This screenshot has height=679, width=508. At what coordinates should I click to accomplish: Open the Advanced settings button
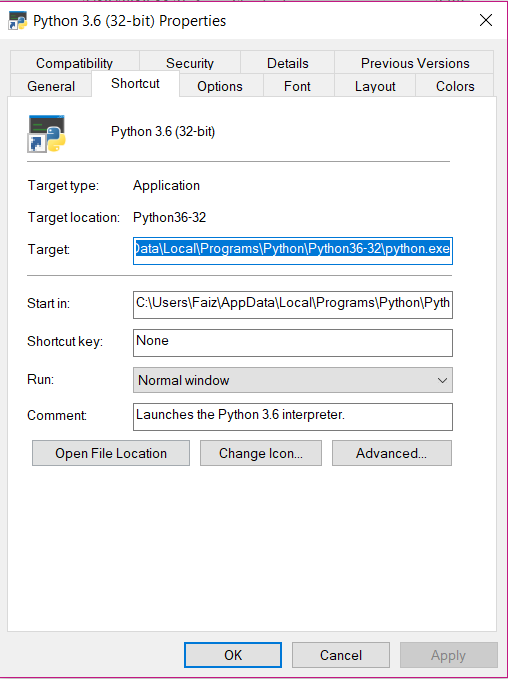coord(392,453)
